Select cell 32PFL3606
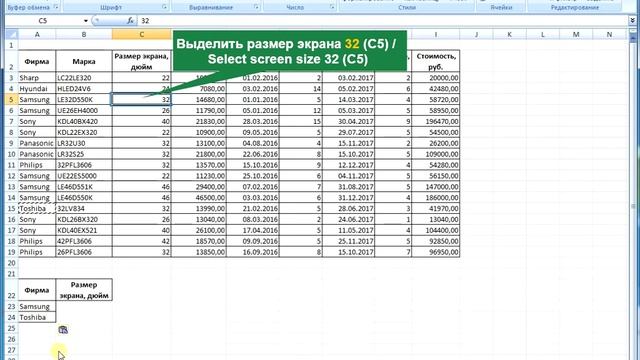This screenshot has height=360, width=640. point(84,165)
